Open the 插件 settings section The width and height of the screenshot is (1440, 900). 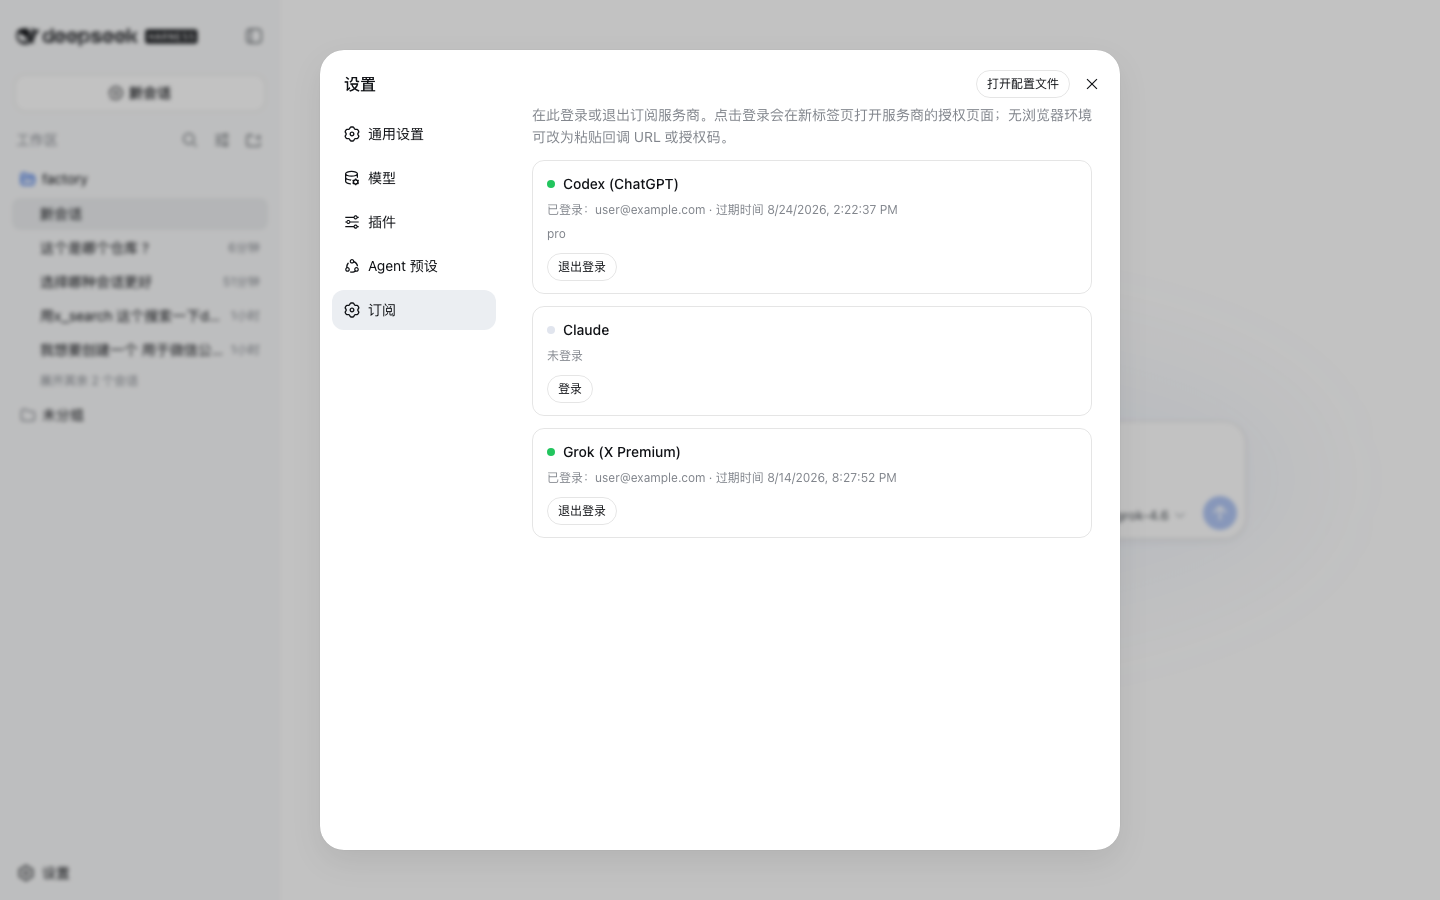point(414,222)
